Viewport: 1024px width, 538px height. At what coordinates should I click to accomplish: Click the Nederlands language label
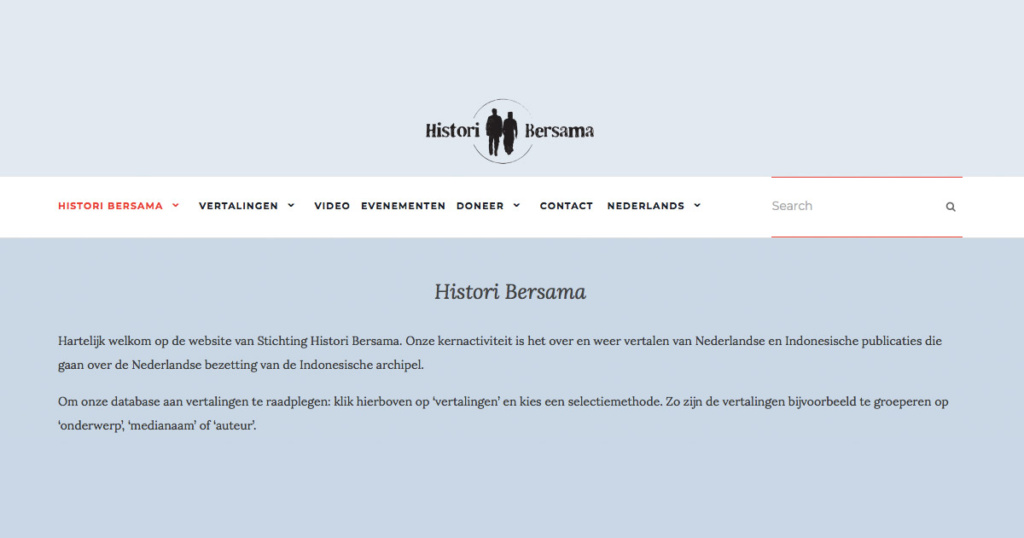click(645, 206)
